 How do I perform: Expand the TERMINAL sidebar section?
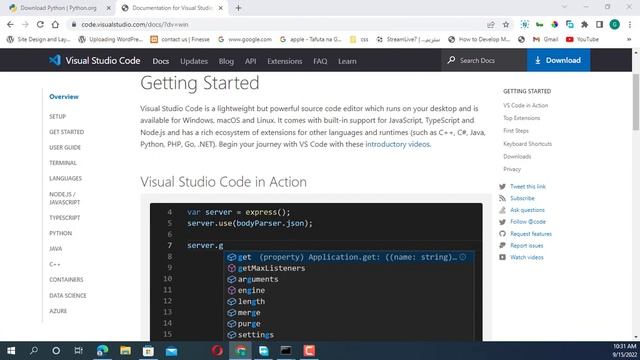tap(63, 163)
